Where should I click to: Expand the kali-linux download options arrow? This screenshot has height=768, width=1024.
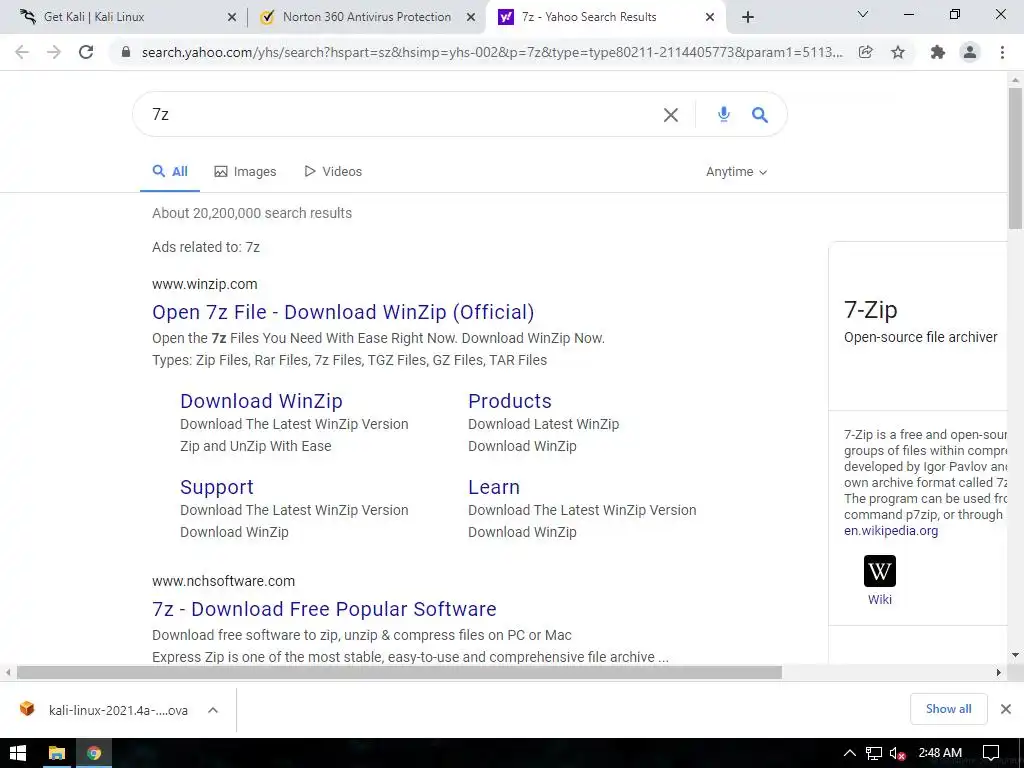point(213,710)
